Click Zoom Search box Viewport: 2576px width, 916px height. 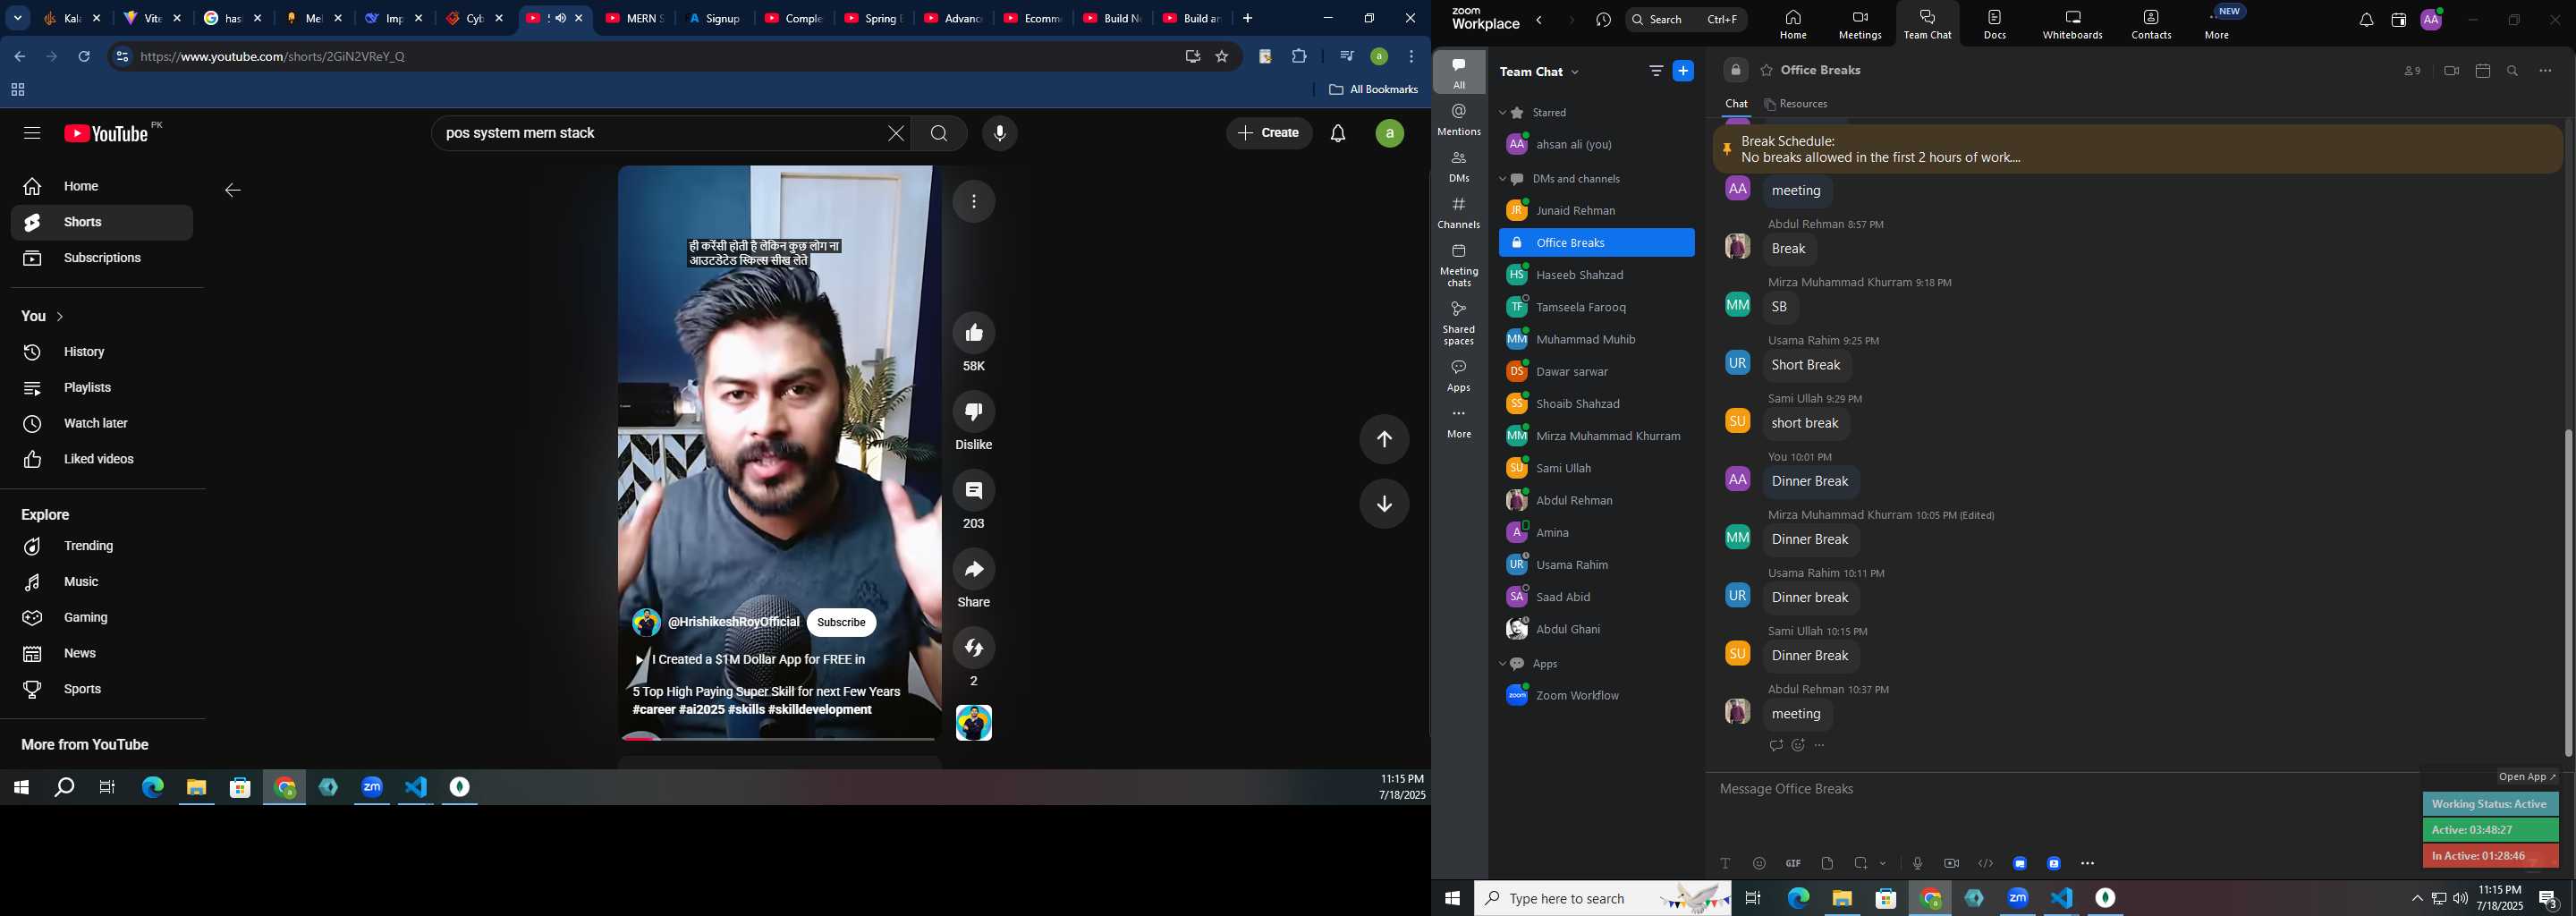(1686, 19)
